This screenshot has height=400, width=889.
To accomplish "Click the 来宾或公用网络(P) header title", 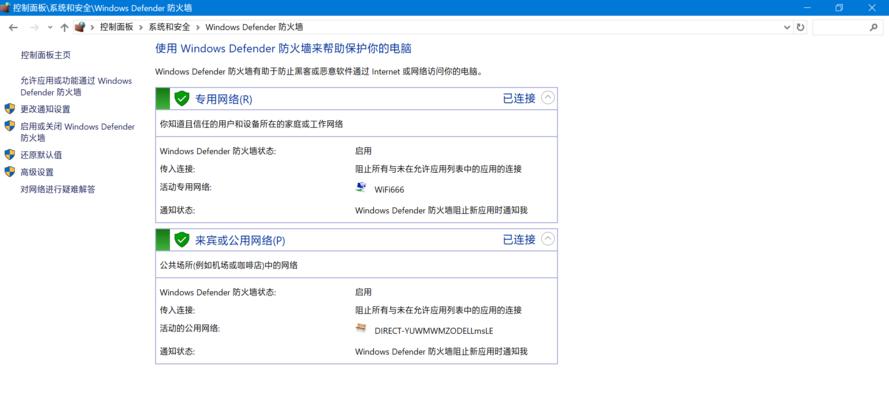I will (x=240, y=240).
